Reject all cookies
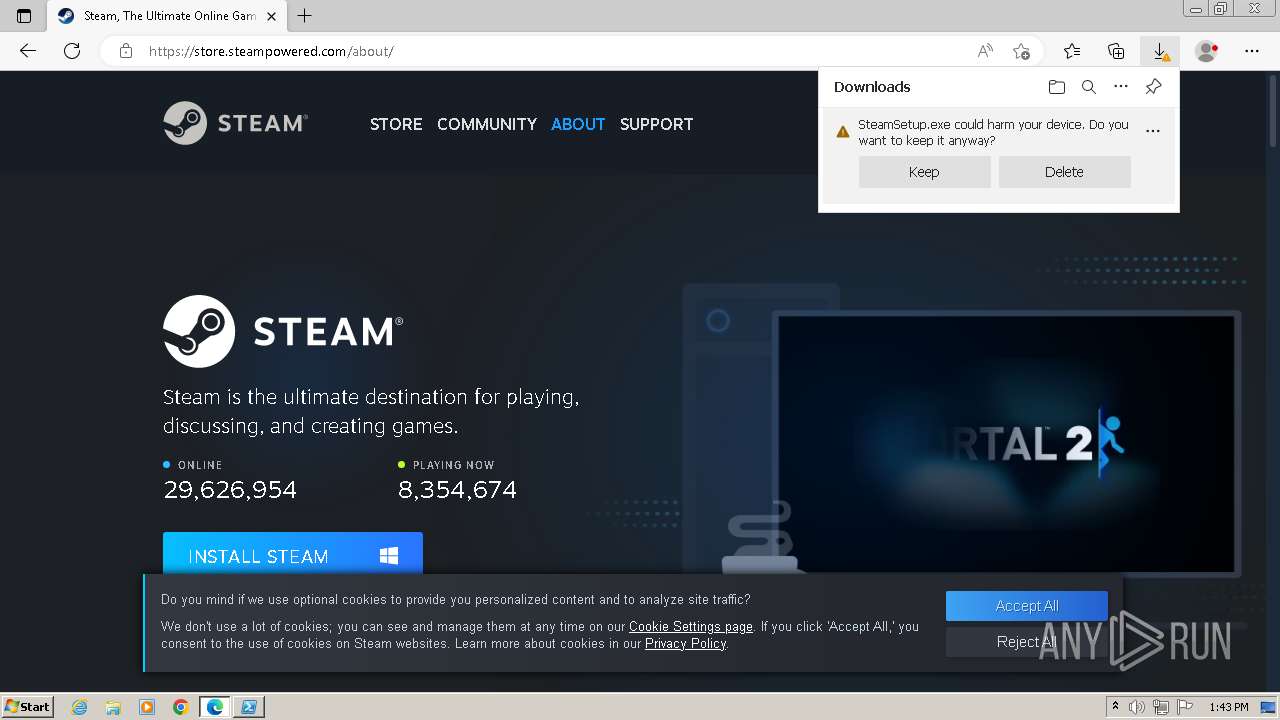Viewport: 1280px width, 720px height. pyautogui.click(x=1027, y=642)
